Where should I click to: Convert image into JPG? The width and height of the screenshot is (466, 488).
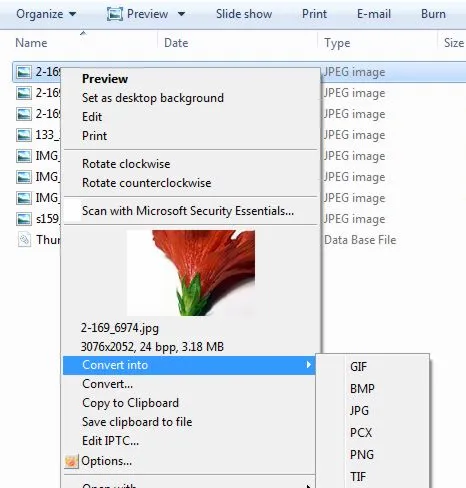click(359, 411)
